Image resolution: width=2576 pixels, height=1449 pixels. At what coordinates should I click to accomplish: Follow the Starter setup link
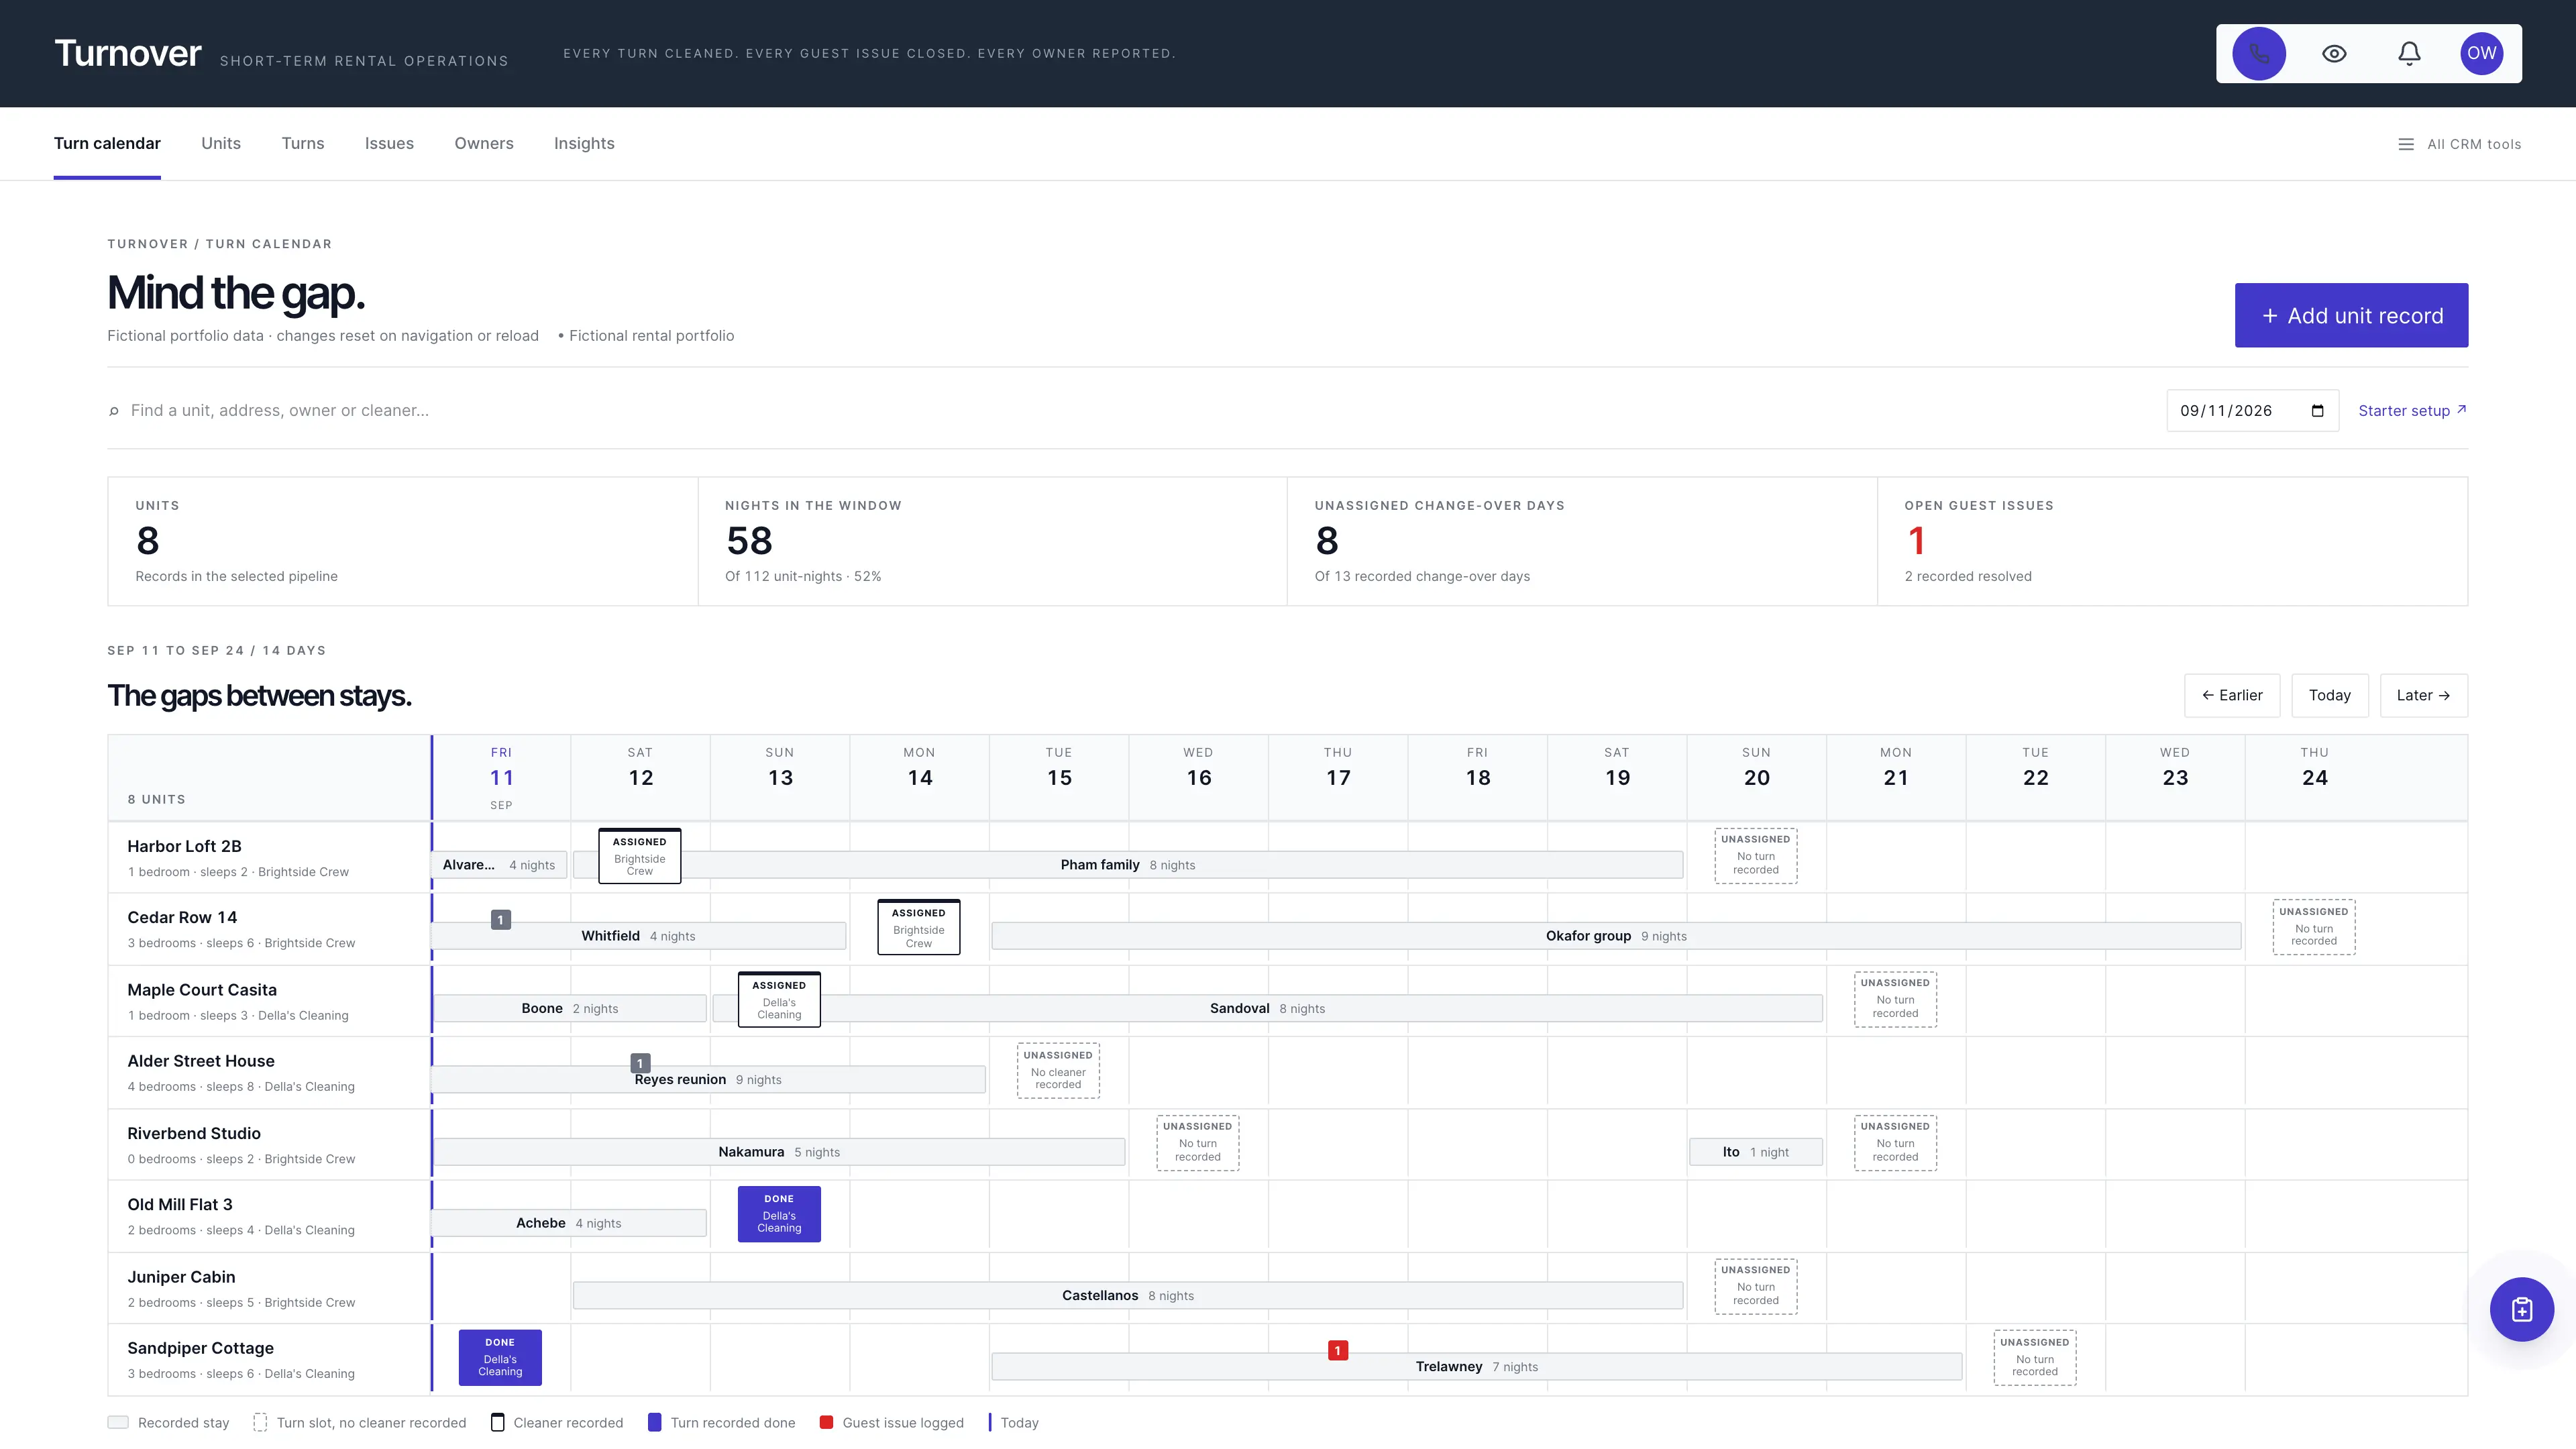[x=2412, y=411]
